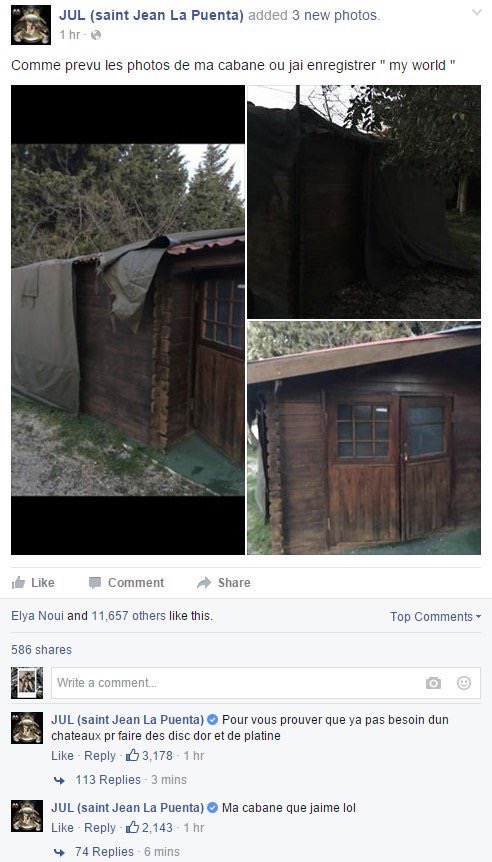This screenshot has height=862, width=492.
Task: Open JUL's profile picture on the post
Action: (x=31, y=25)
